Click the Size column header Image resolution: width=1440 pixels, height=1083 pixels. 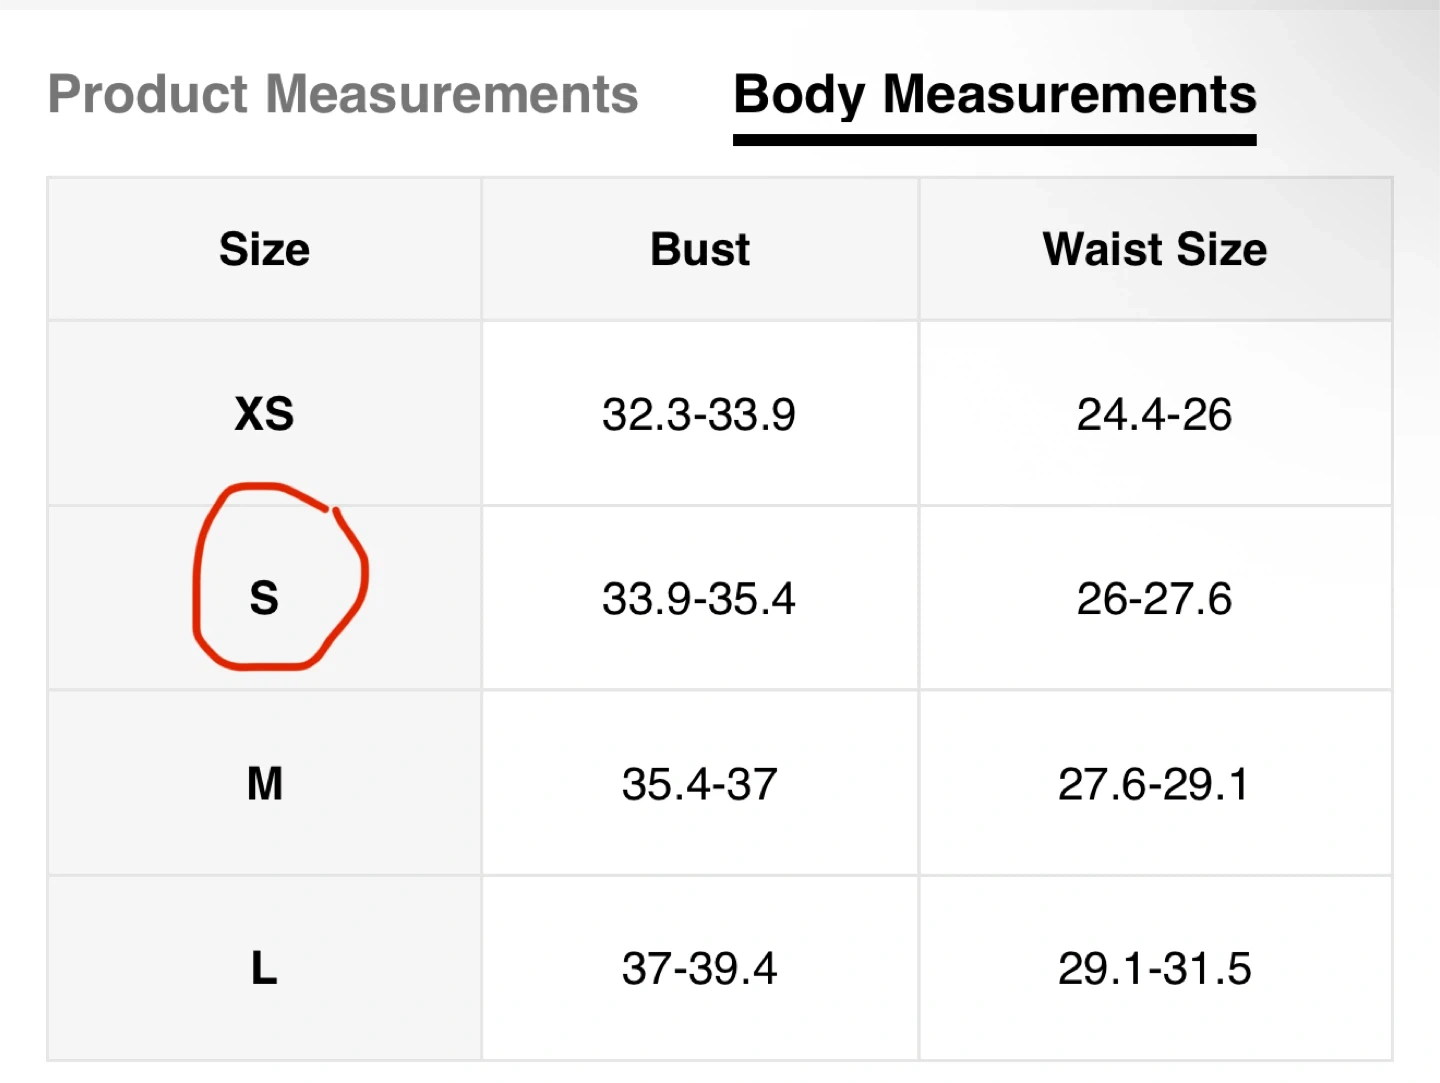pos(264,249)
